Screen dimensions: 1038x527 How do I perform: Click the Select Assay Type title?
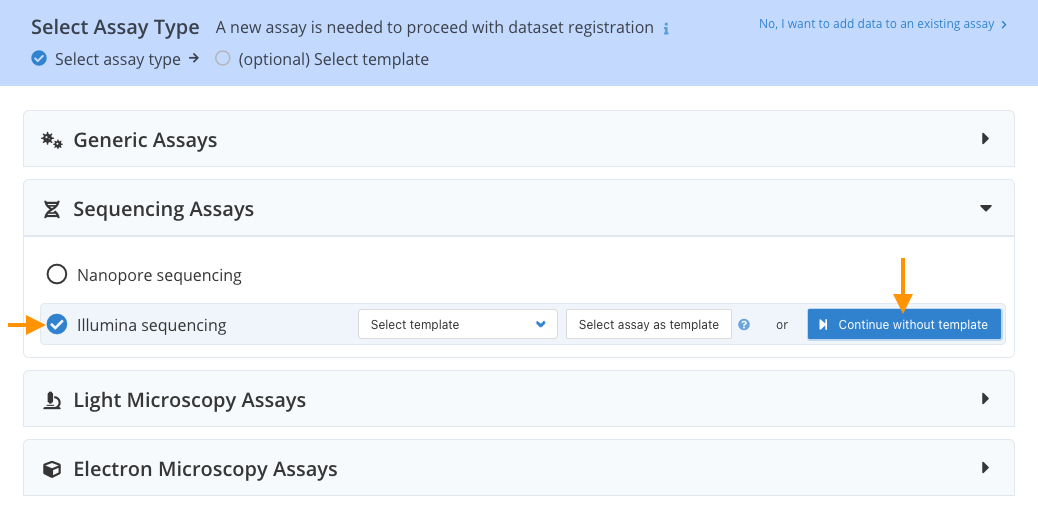point(115,27)
